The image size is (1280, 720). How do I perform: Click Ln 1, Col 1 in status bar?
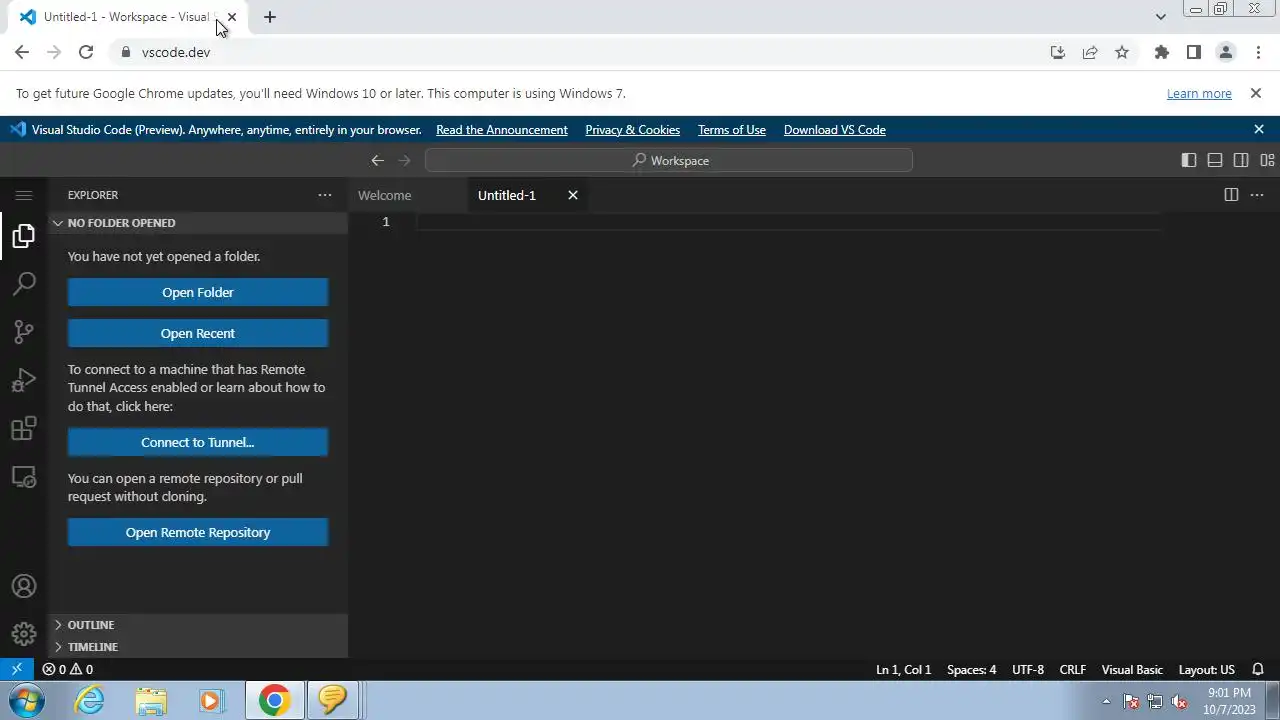(x=903, y=669)
